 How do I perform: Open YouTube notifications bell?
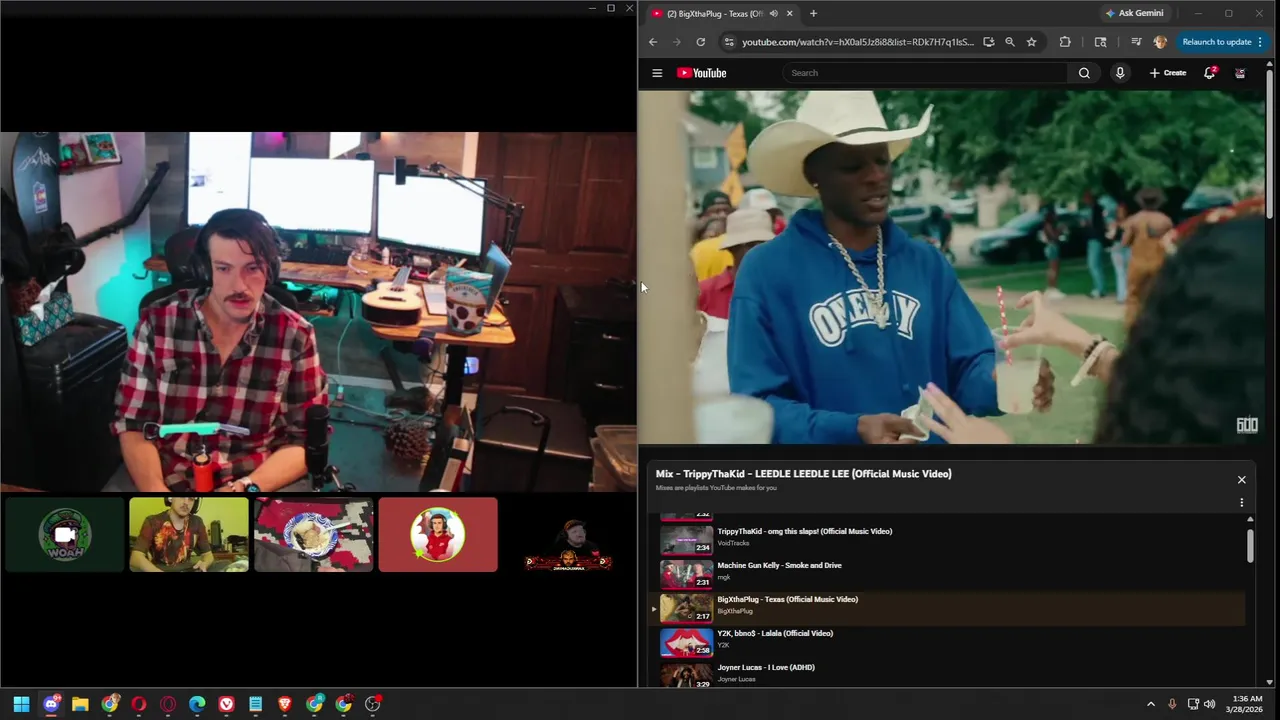[x=1210, y=73]
